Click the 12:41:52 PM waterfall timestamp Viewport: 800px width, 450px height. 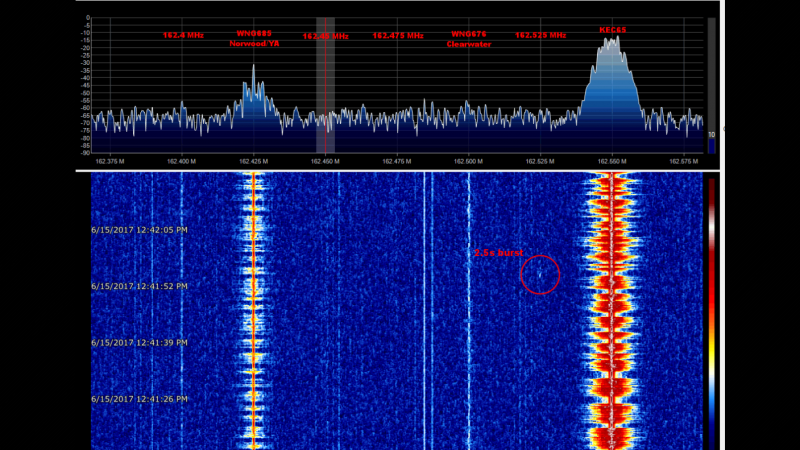(139, 286)
